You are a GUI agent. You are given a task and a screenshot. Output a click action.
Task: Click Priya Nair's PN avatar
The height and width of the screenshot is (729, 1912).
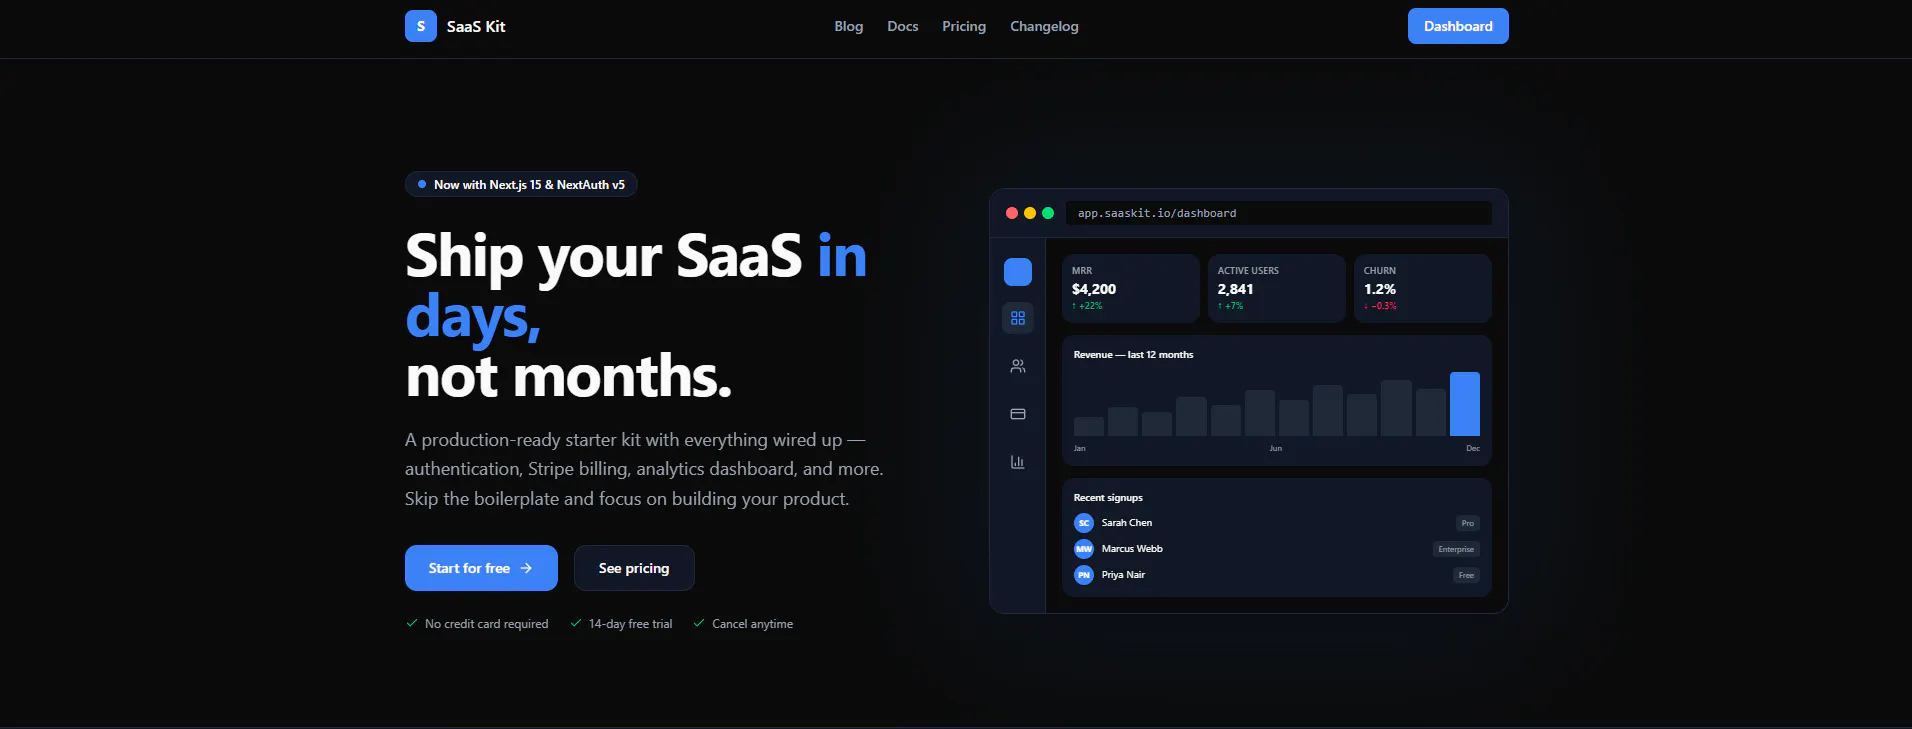tap(1084, 575)
